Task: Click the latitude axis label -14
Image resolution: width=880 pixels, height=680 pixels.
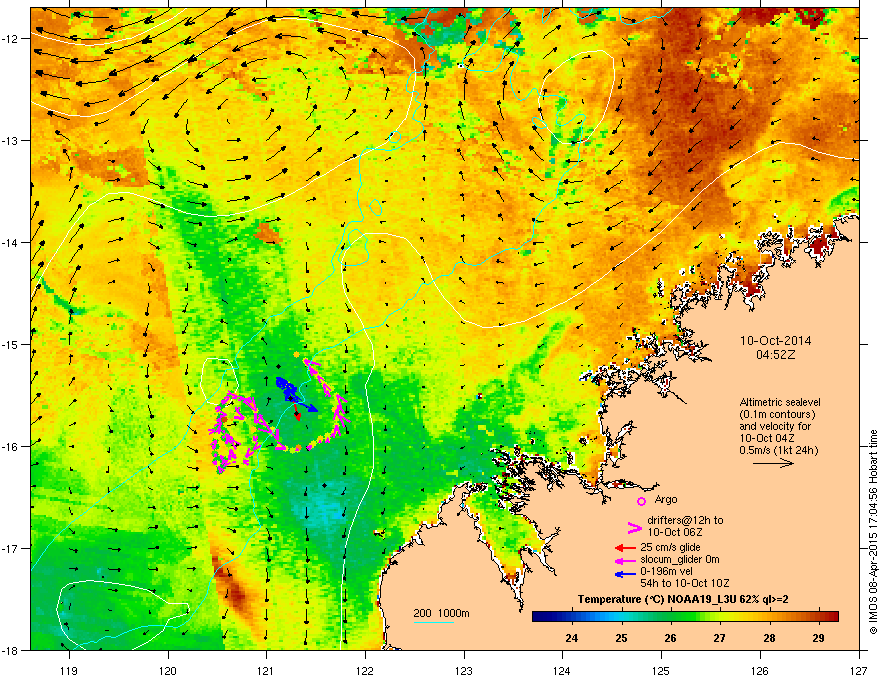Action: (x=10, y=242)
